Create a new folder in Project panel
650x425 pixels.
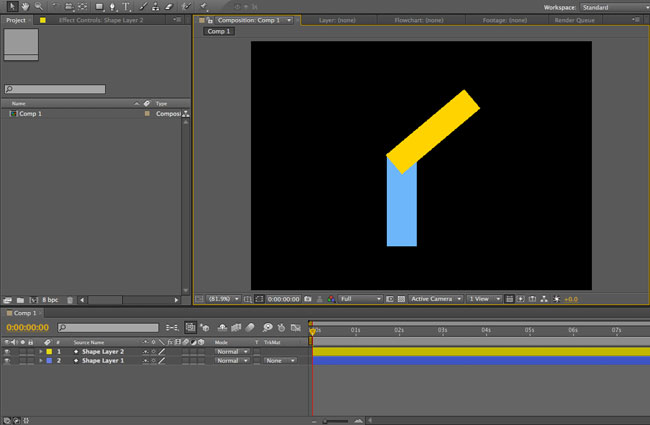tap(20, 300)
